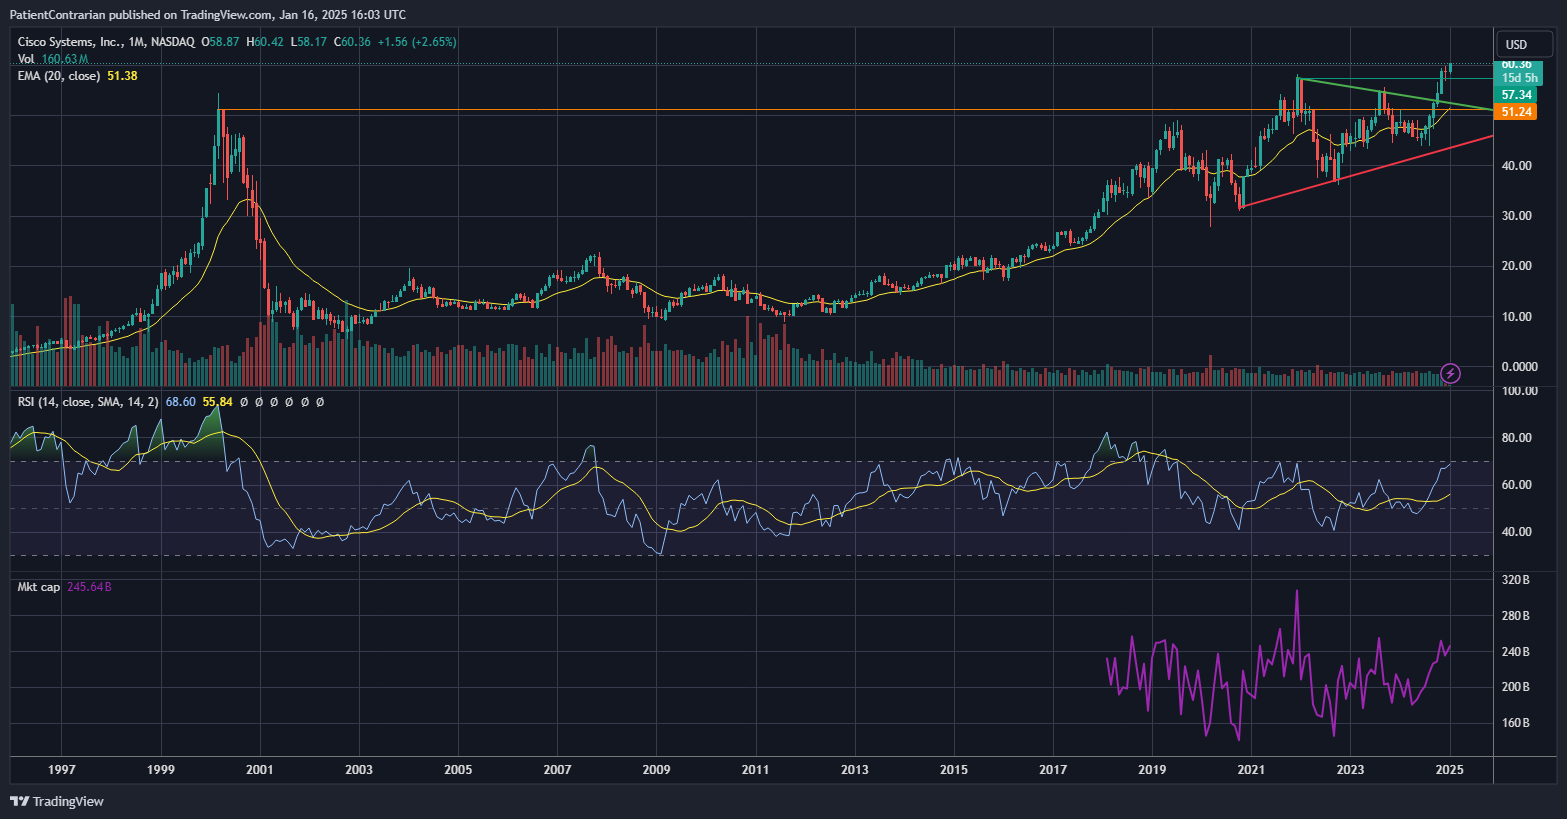The height and width of the screenshot is (819, 1567).
Task: Click the 80.00 RSI scale label
Action: click(1517, 438)
